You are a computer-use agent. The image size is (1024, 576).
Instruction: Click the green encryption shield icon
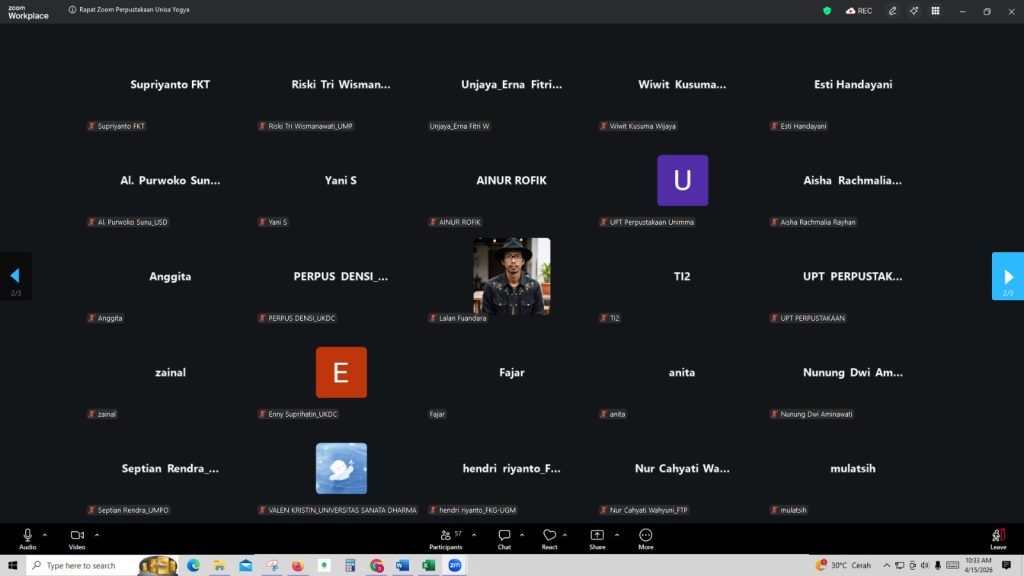(x=827, y=11)
